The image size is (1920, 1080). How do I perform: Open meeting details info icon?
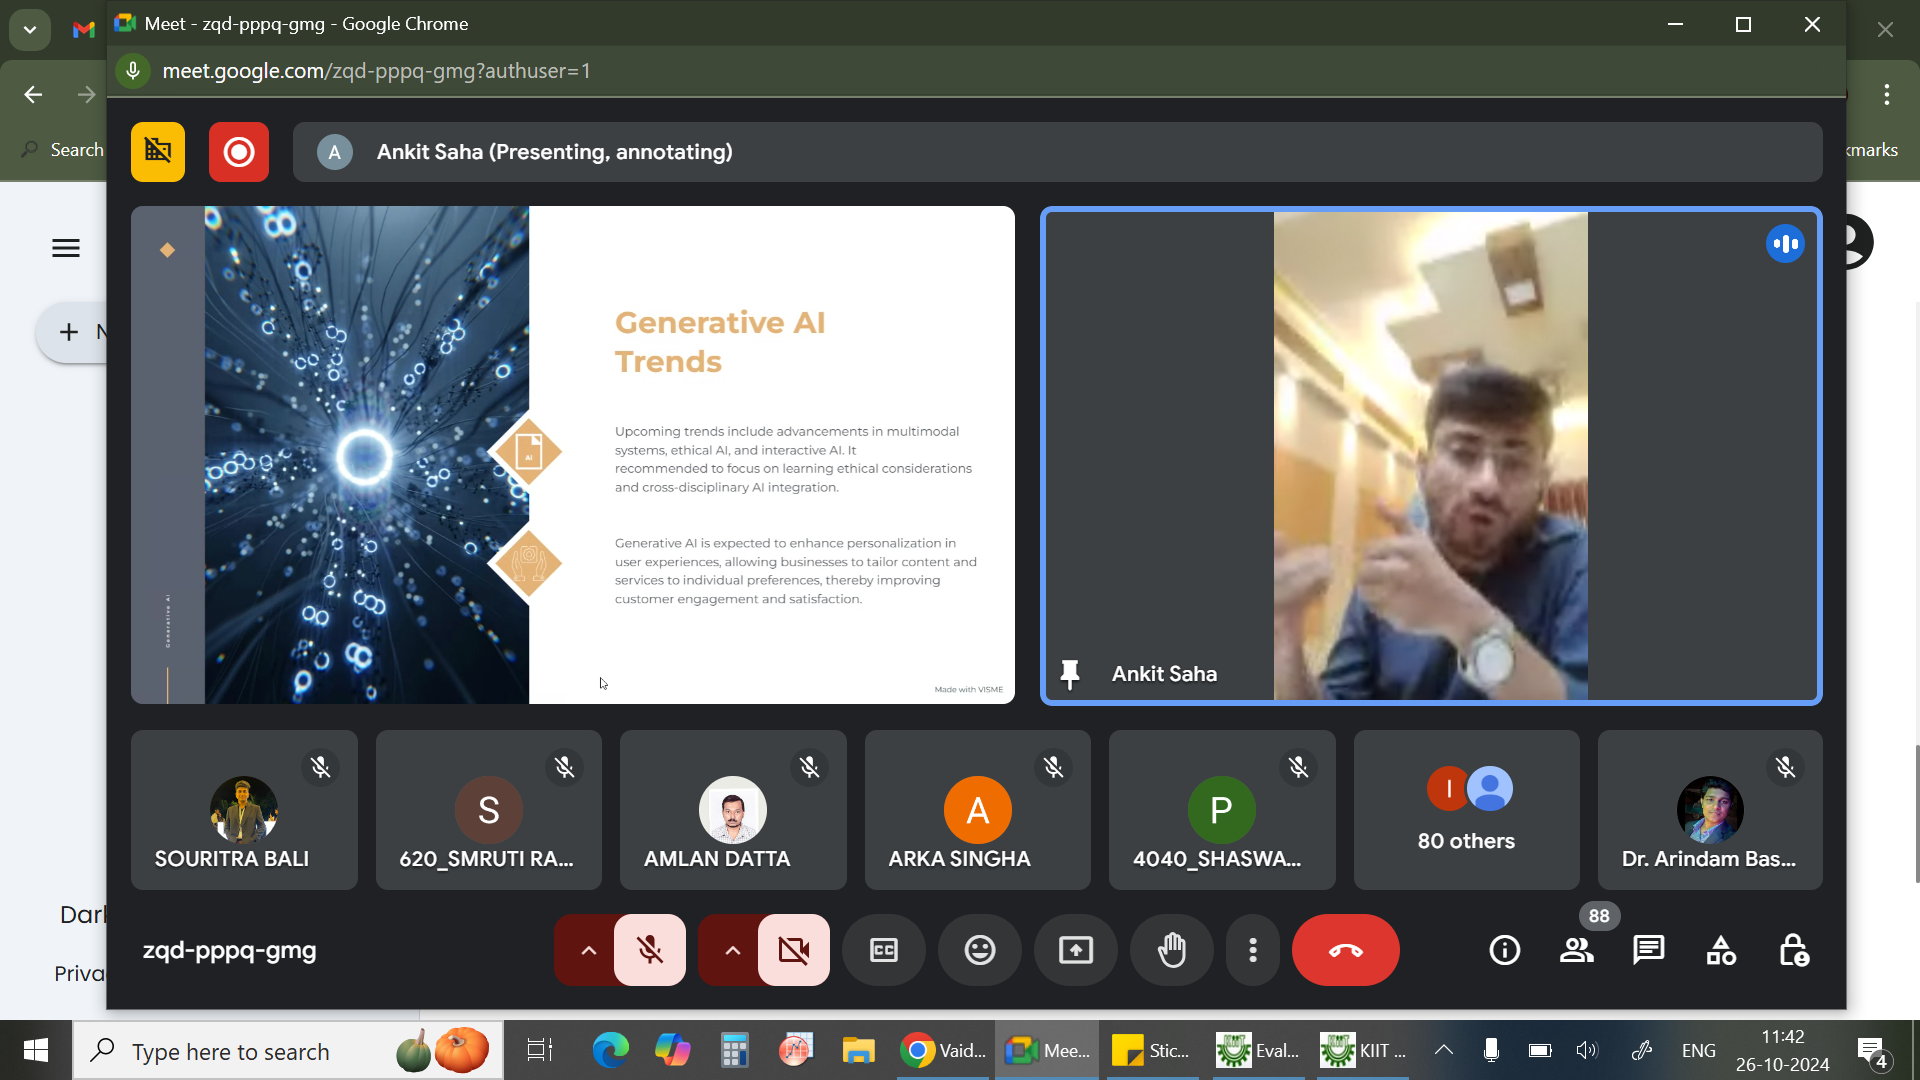(1504, 950)
